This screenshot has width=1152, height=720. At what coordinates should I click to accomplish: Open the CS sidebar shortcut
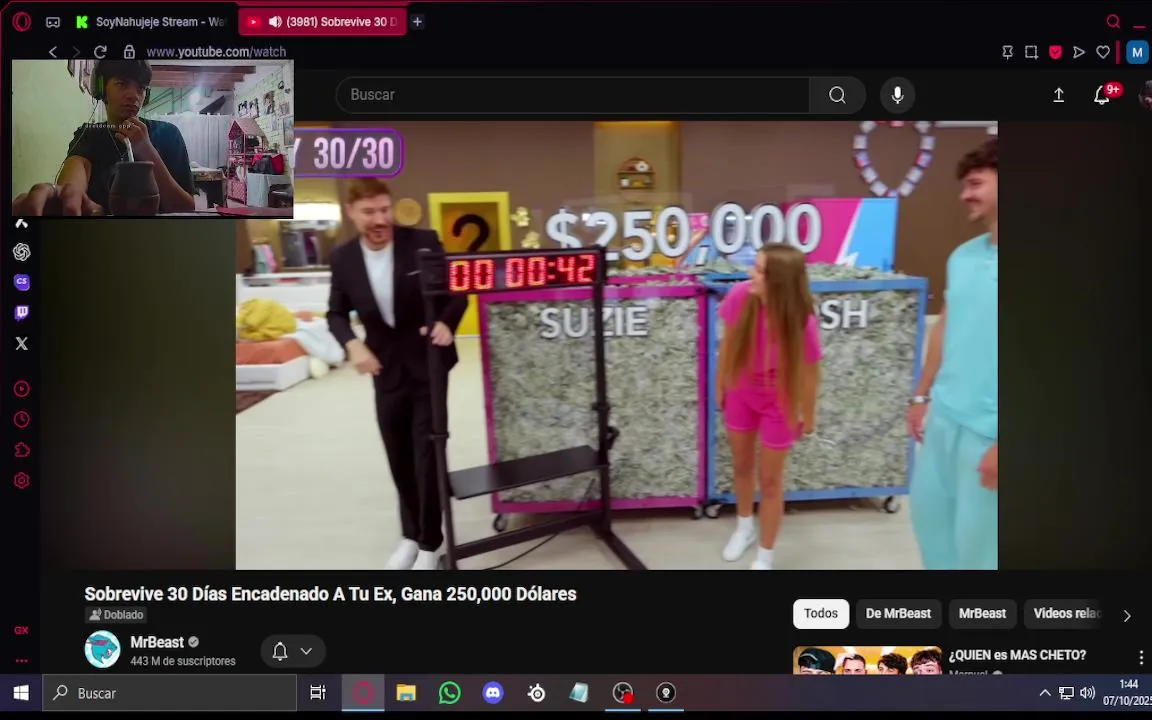(x=21, y=282)
